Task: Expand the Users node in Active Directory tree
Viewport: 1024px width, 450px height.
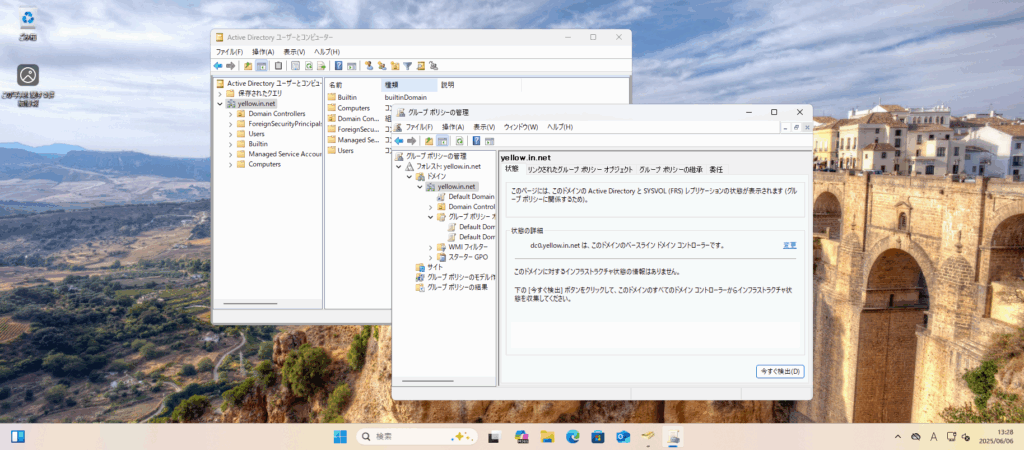Action: 231,134
